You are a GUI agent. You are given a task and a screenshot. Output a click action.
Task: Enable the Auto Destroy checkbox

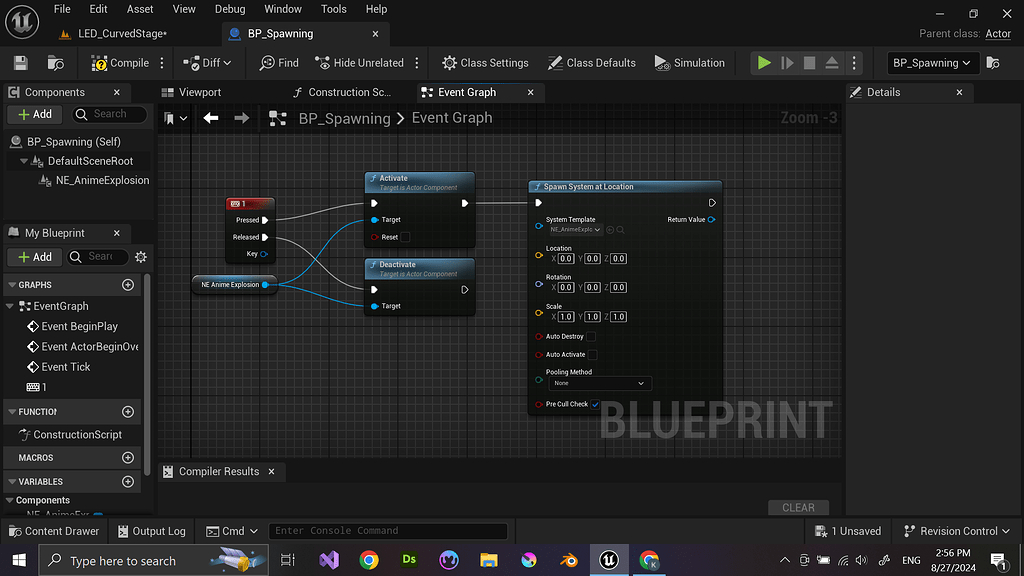tap(591, 337)
